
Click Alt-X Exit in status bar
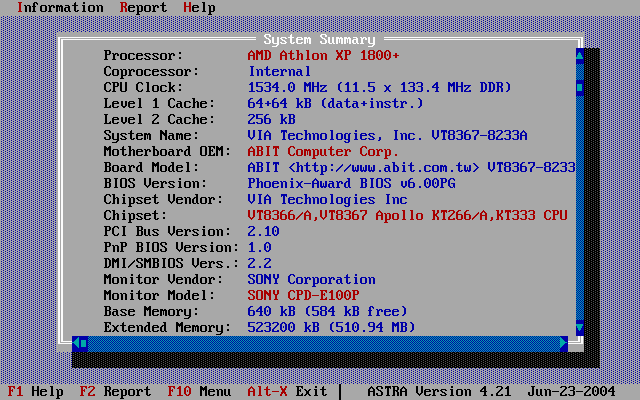point(287,391)
